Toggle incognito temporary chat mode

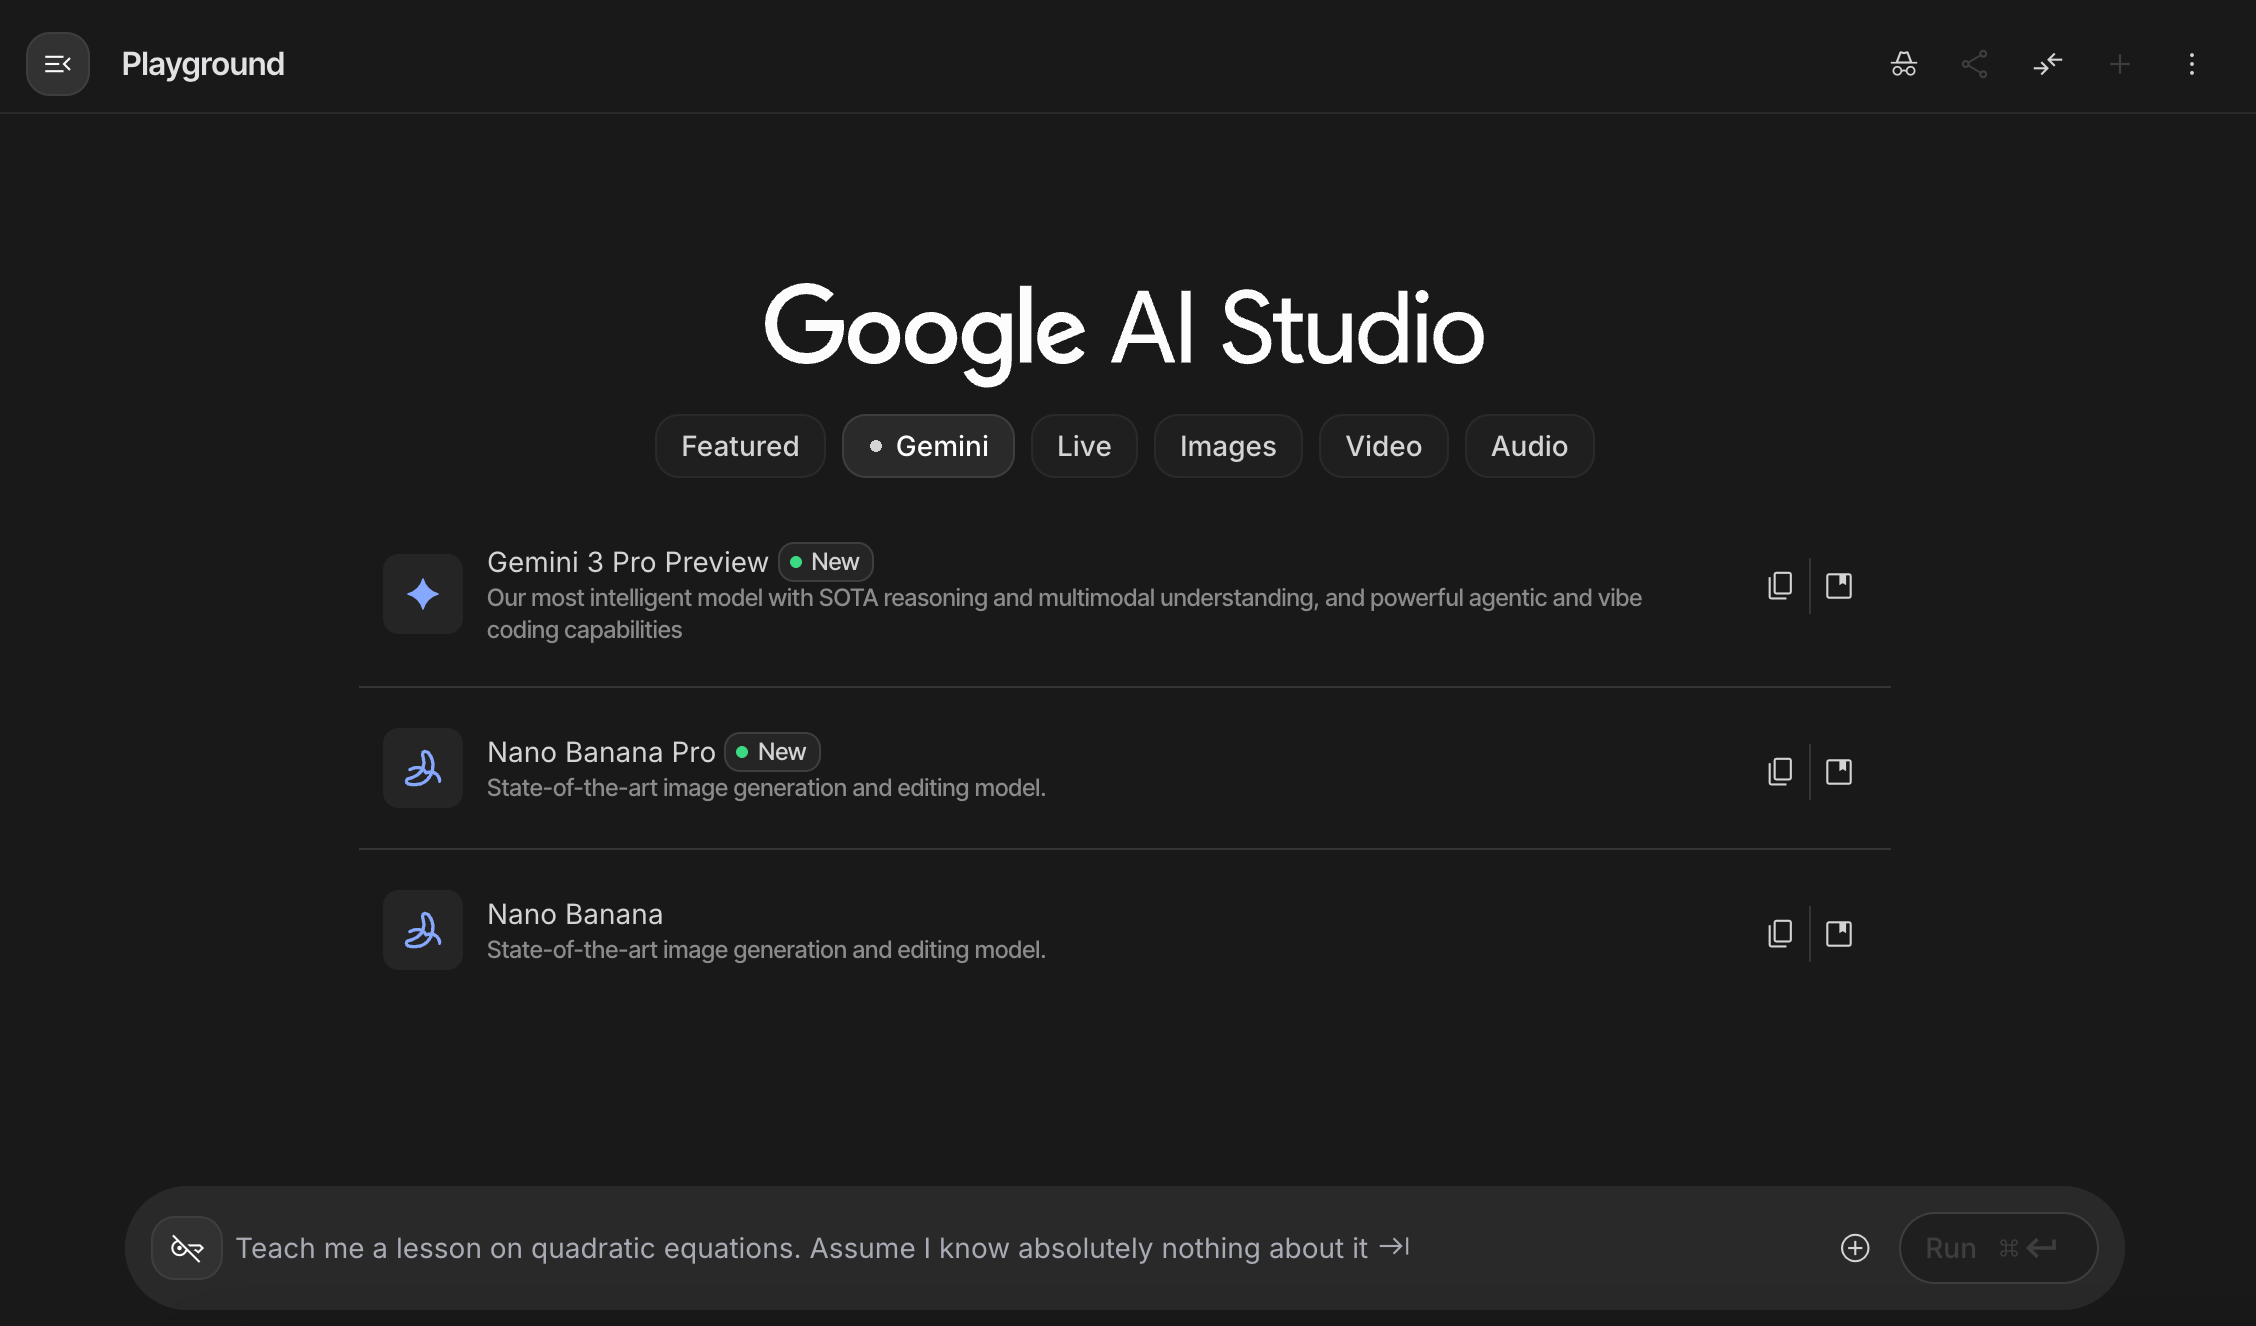(1903, 64)
